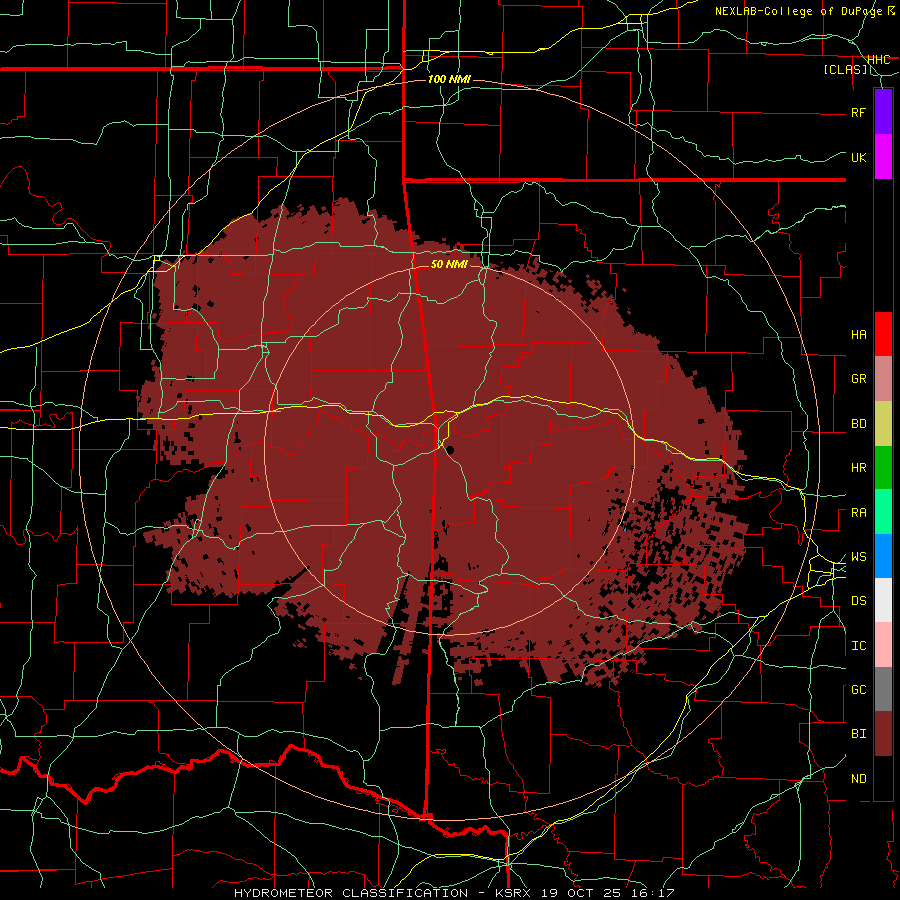Screen dimensions: 900x900
Task: Click the HA legend label
Action: (x=858, y=335)
